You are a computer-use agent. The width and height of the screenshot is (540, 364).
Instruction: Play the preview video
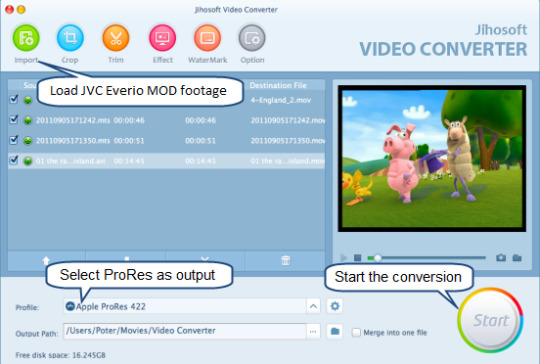pyautogui.click(x=343, y=258)
